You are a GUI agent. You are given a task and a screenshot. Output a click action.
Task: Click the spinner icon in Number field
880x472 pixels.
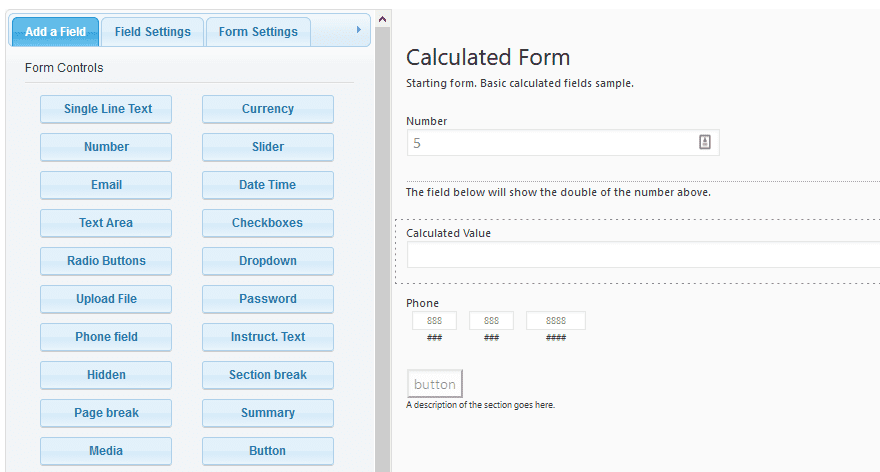pyautogui.click(x=705, y=143)
